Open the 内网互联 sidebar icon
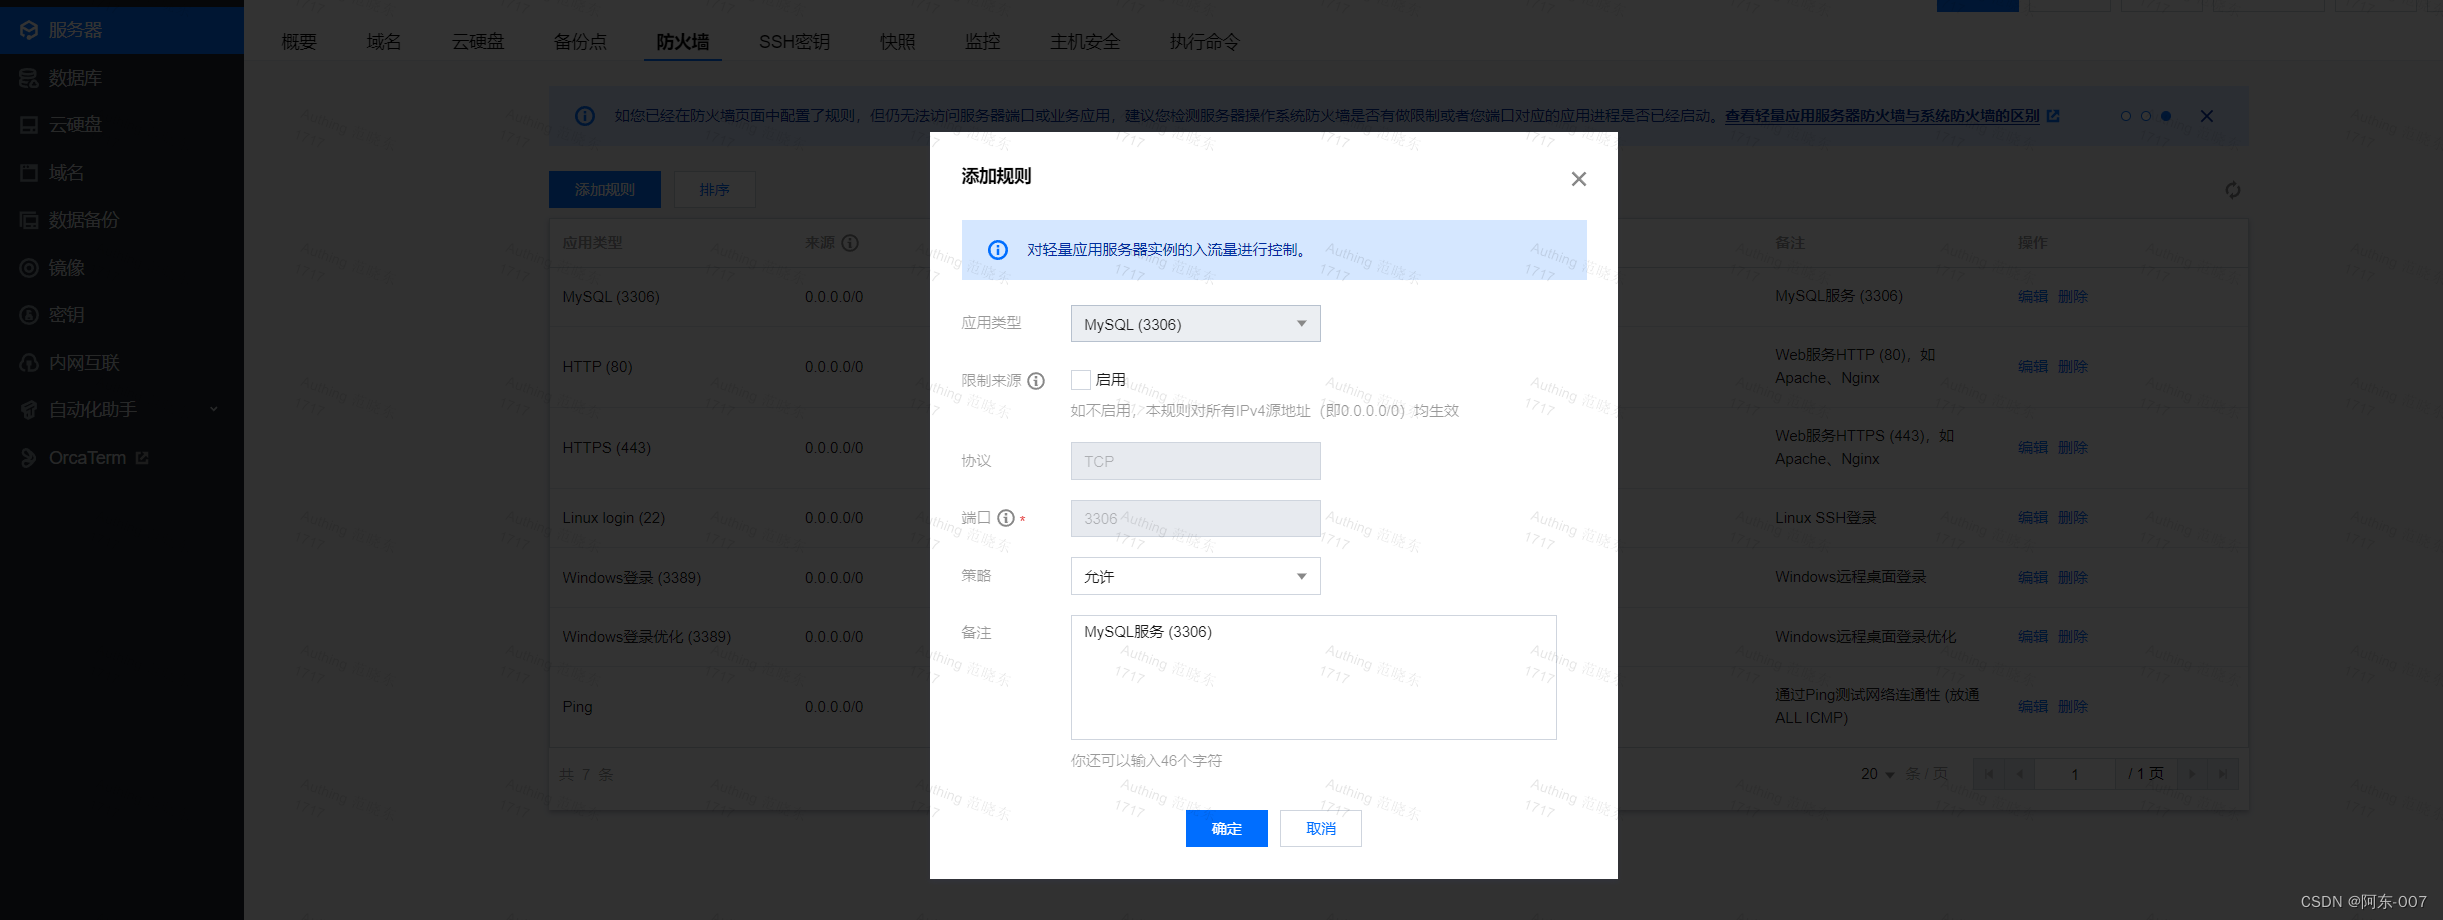Viewport: 2443px width, 920px height. [x=29, y=363]
